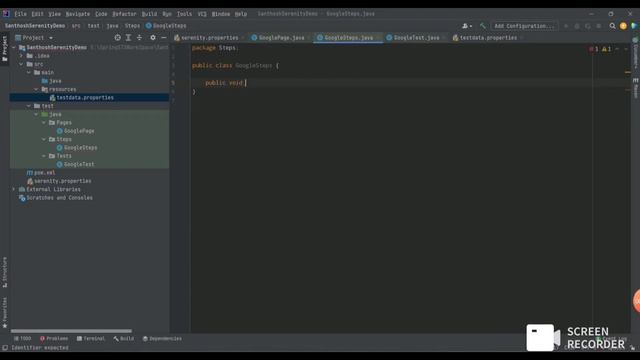Collapse the Tests package
The width and height of the screenshot is (640, 360).
tap(44, 156)
